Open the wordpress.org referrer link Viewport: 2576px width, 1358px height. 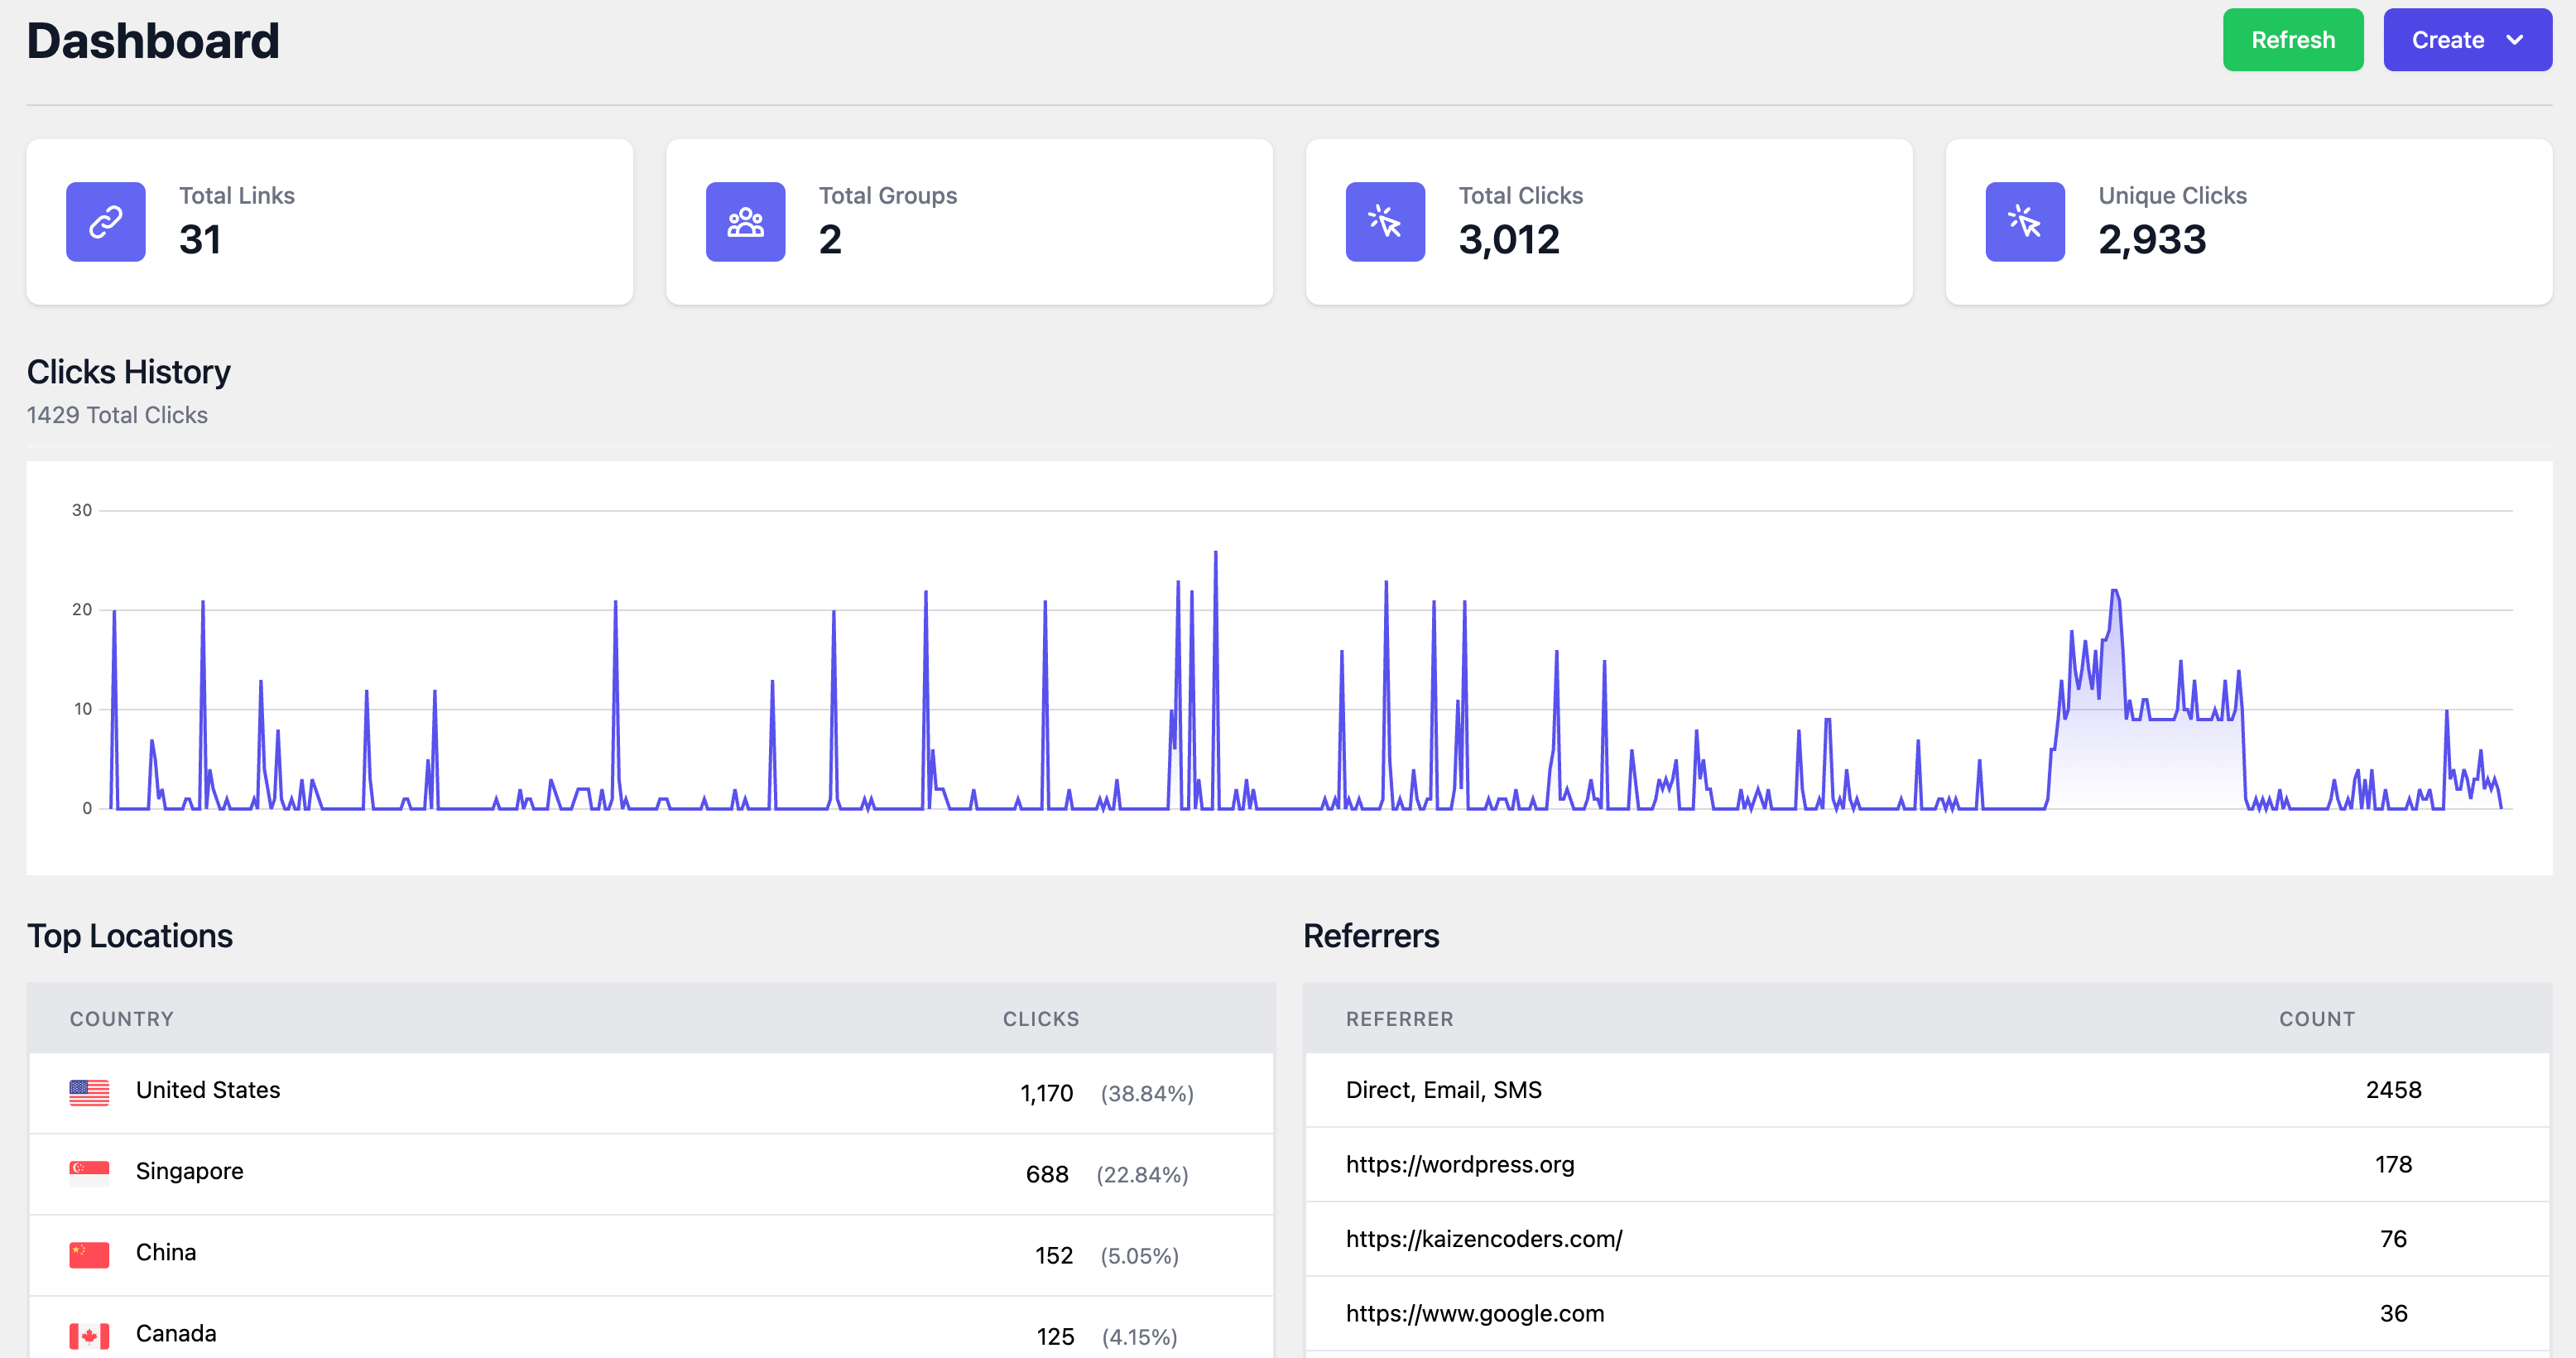pyautogui.click(x=1460, y=1164)
